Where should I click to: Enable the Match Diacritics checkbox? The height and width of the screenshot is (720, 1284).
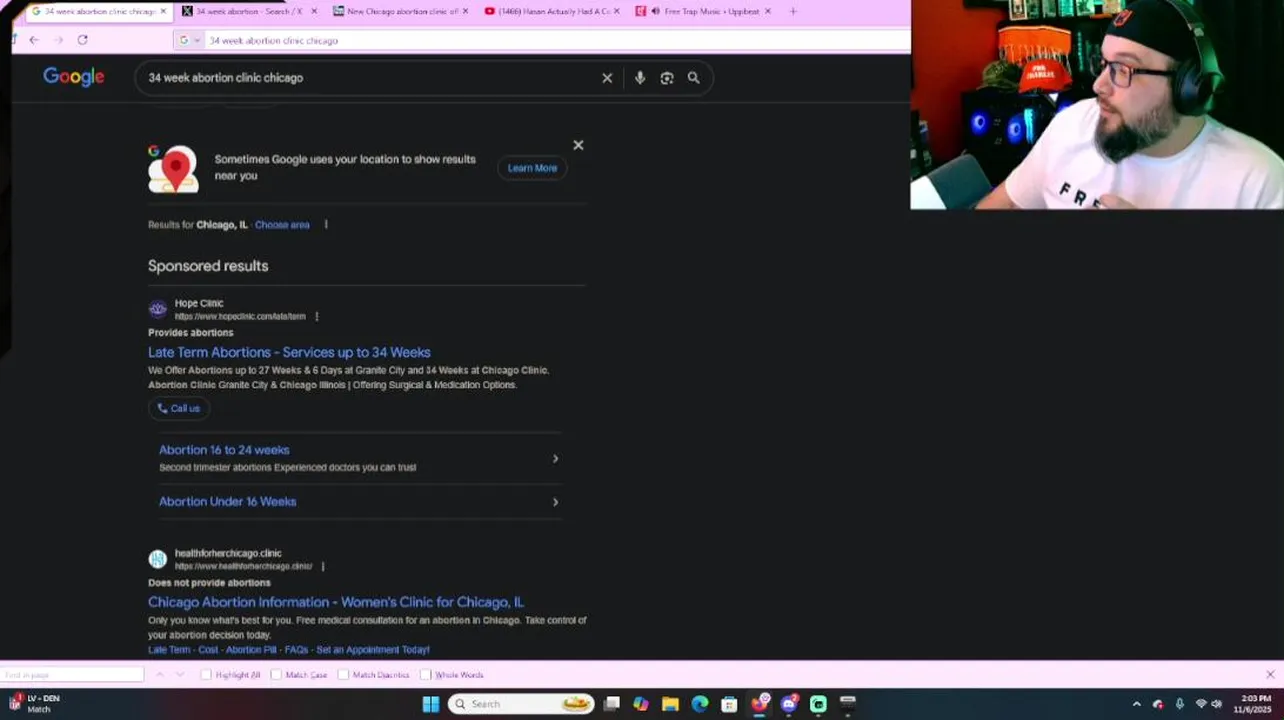(x=343, y=675)
